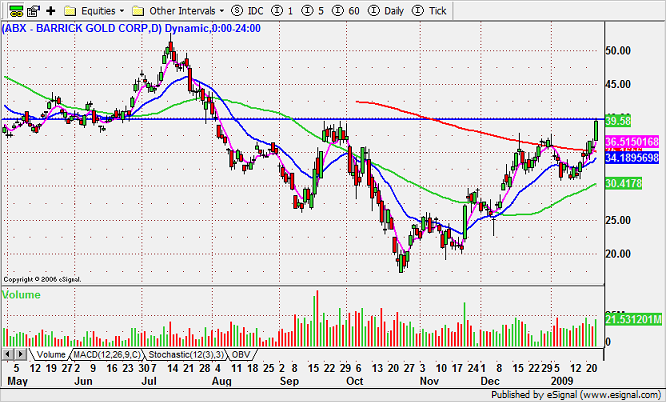This screenshot has height=402, width=666.
Task: Expand the Equities dropdown arrow
Action: pos(122,11)
